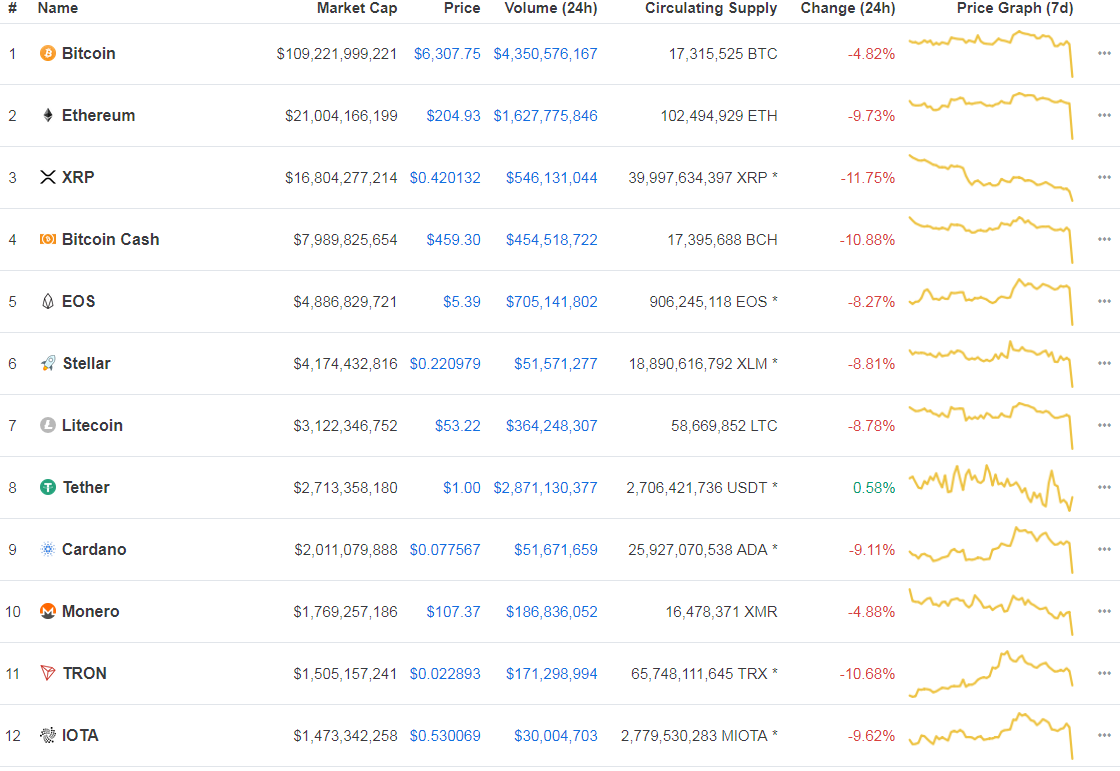Image resolution: width=1120 pixels, height=771 pixels.
Task: Open the more options menu for Stellar
Action: 1104,363
